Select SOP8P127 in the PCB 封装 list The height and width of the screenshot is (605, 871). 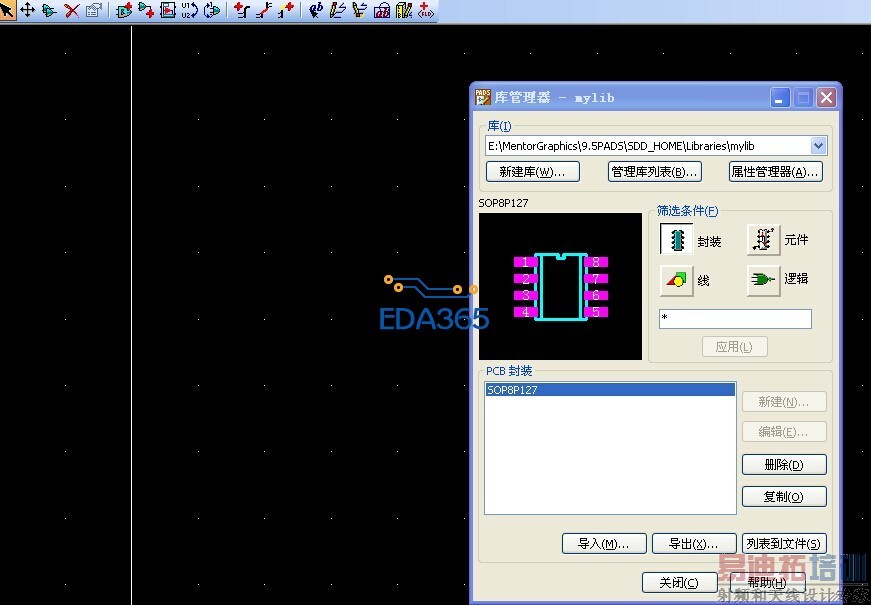point(610,390)
